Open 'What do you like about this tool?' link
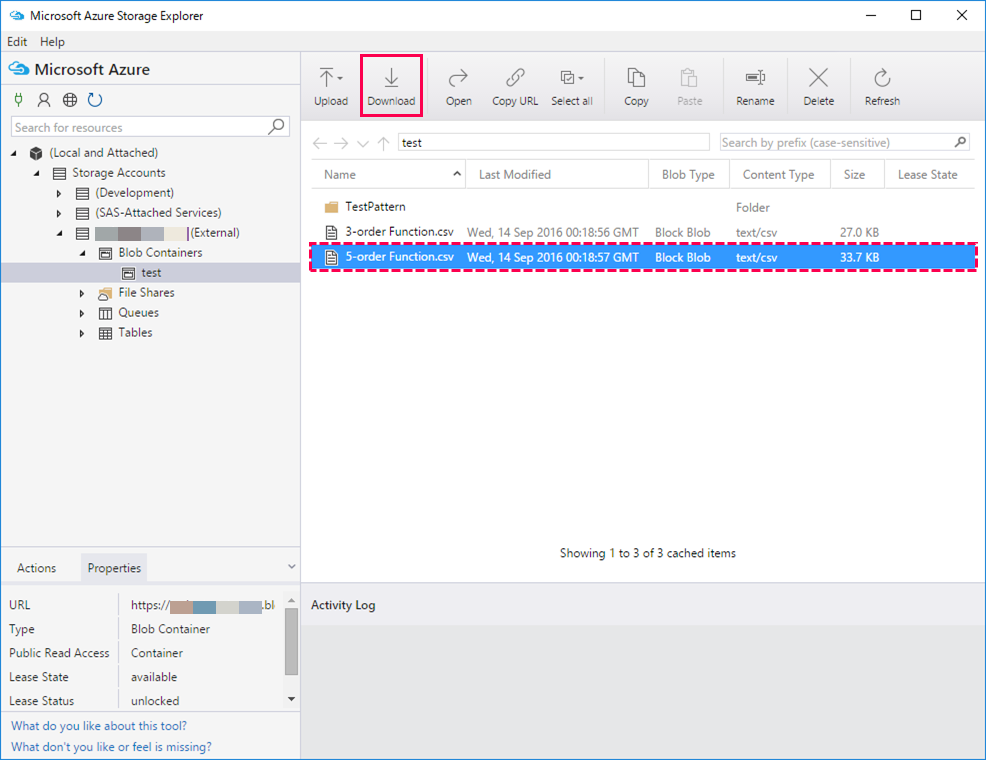Screen dimensions: 986x760 pyautogui.click(x=99, y=725)
